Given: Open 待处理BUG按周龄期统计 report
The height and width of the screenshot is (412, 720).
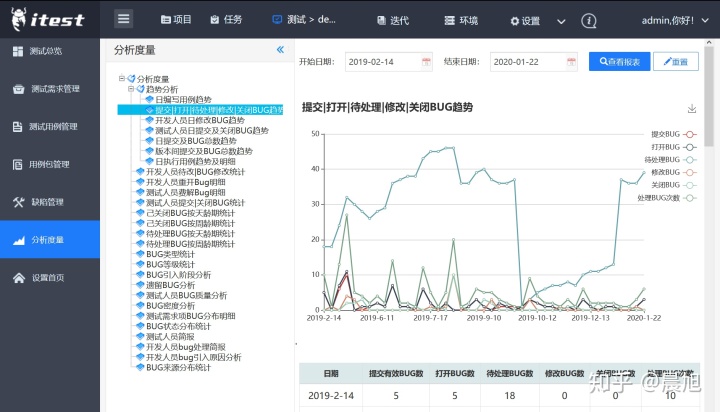Looking at the screenshot, I should [x=190, y=244].
